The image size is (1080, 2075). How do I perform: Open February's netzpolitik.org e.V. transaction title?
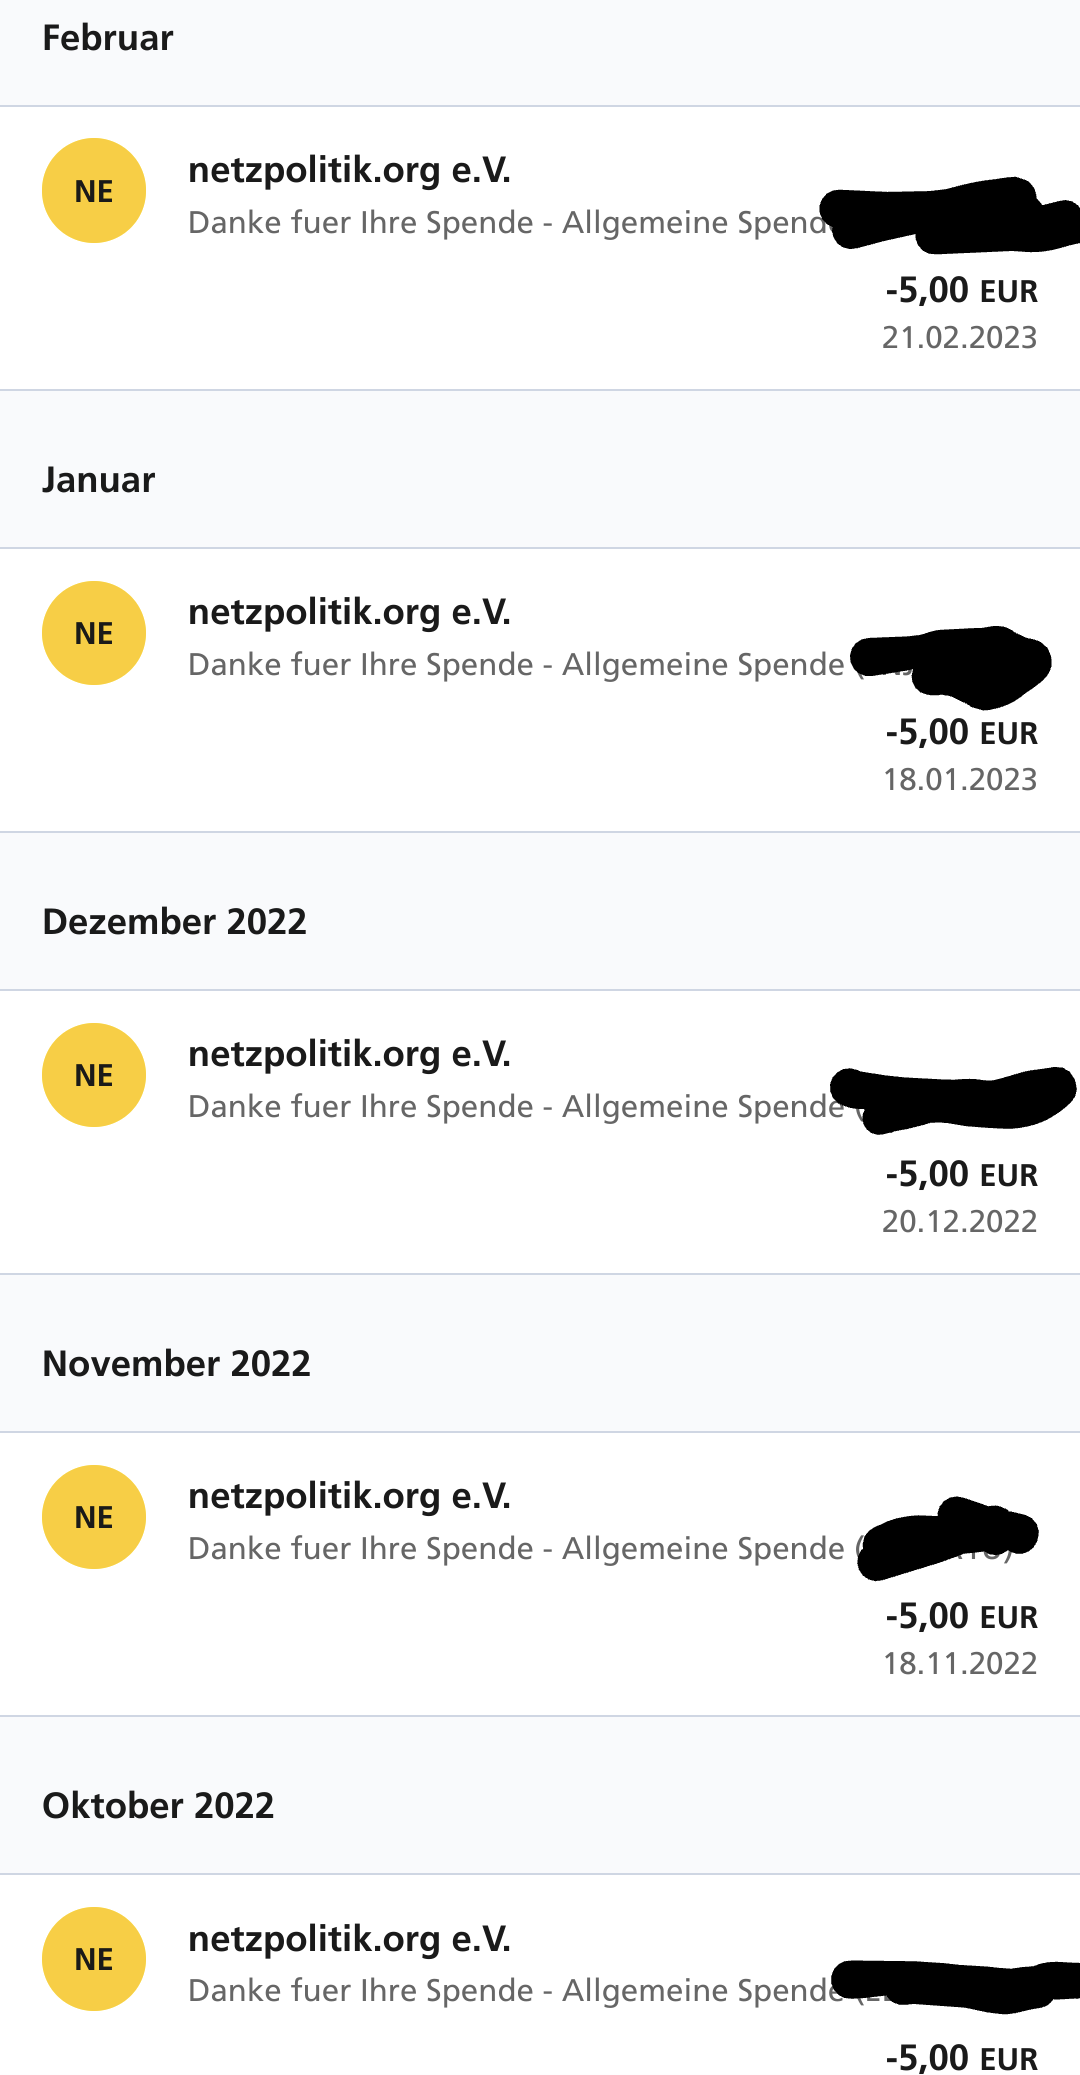point(349,170)
